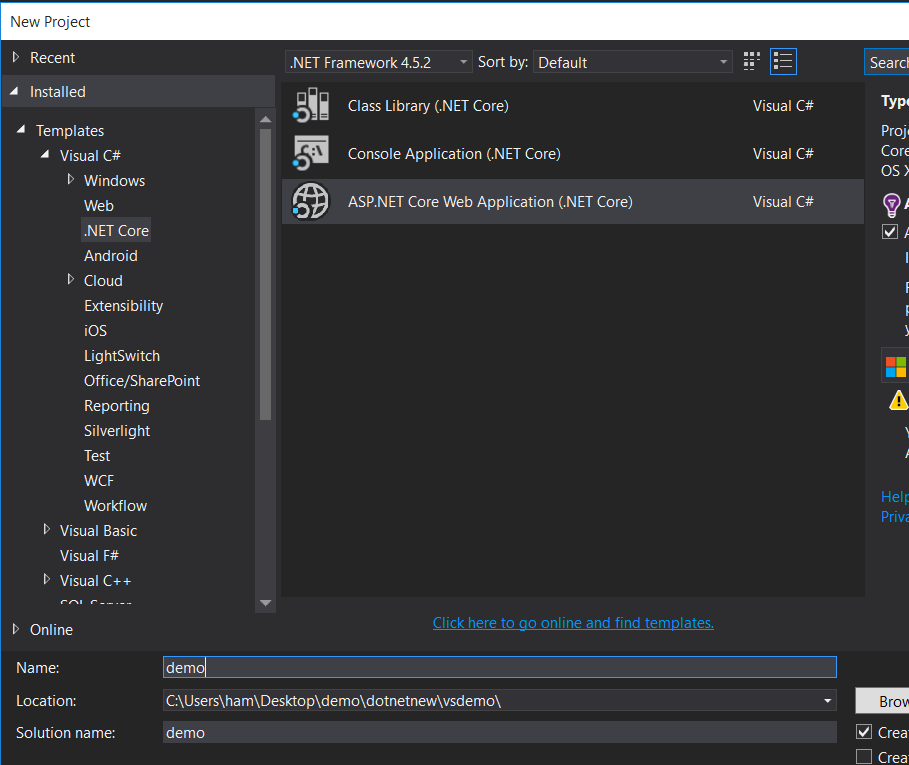The height and width of the screenshot is (765, 909).
Task: Expand the Windows tree node arrow
Action: (70, 180)
